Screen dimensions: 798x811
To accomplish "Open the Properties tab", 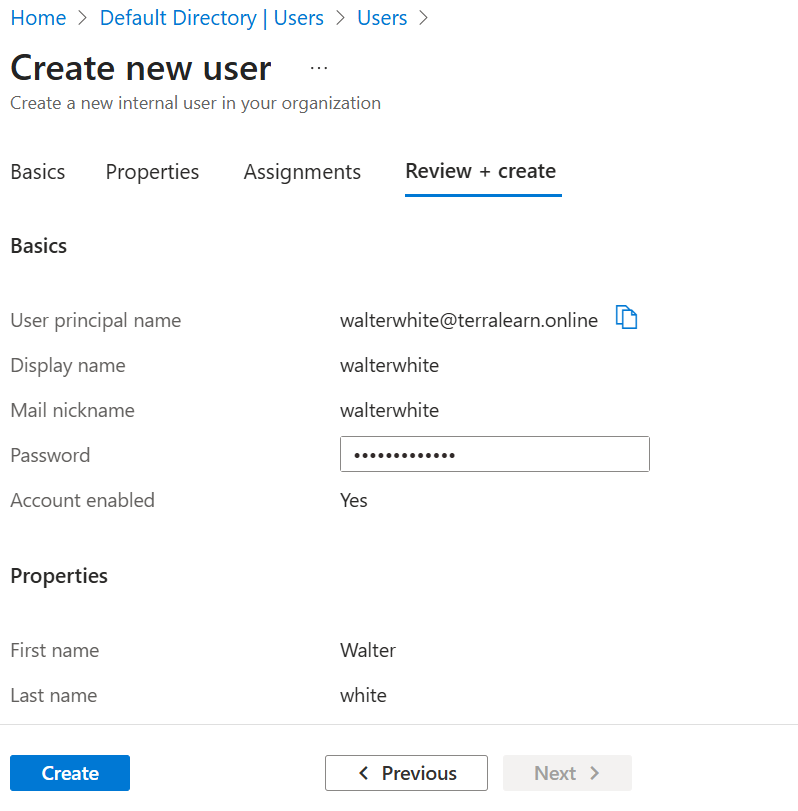I will (x=152, y=172).
